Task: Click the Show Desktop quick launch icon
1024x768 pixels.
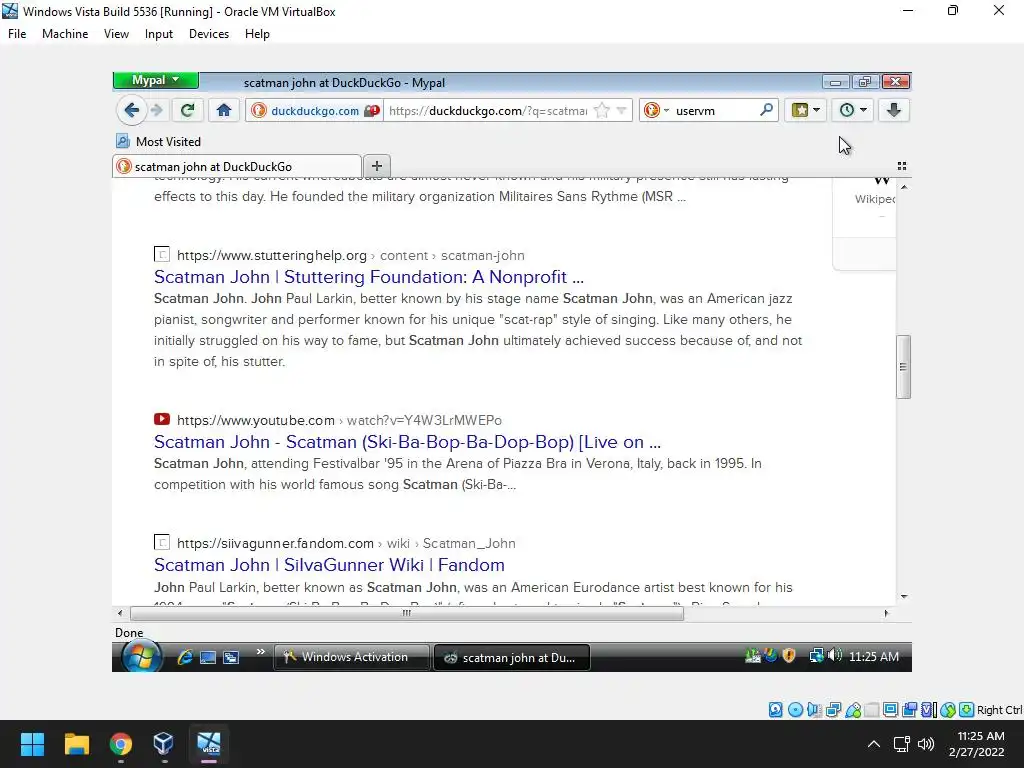Action: coord(208,658)
